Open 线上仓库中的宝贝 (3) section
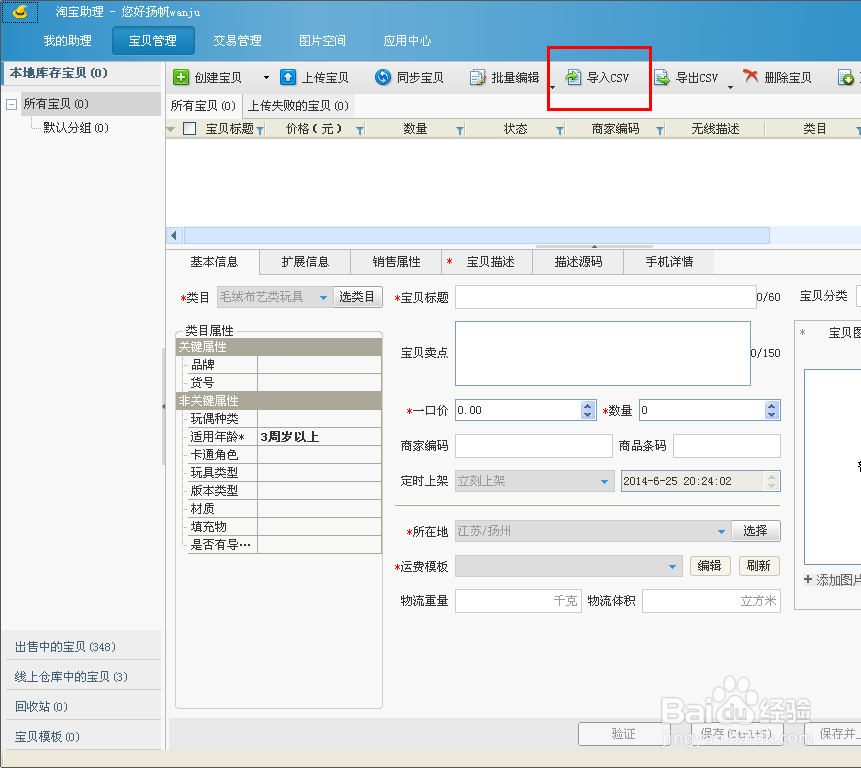861x768 pixels. (83, 676)
